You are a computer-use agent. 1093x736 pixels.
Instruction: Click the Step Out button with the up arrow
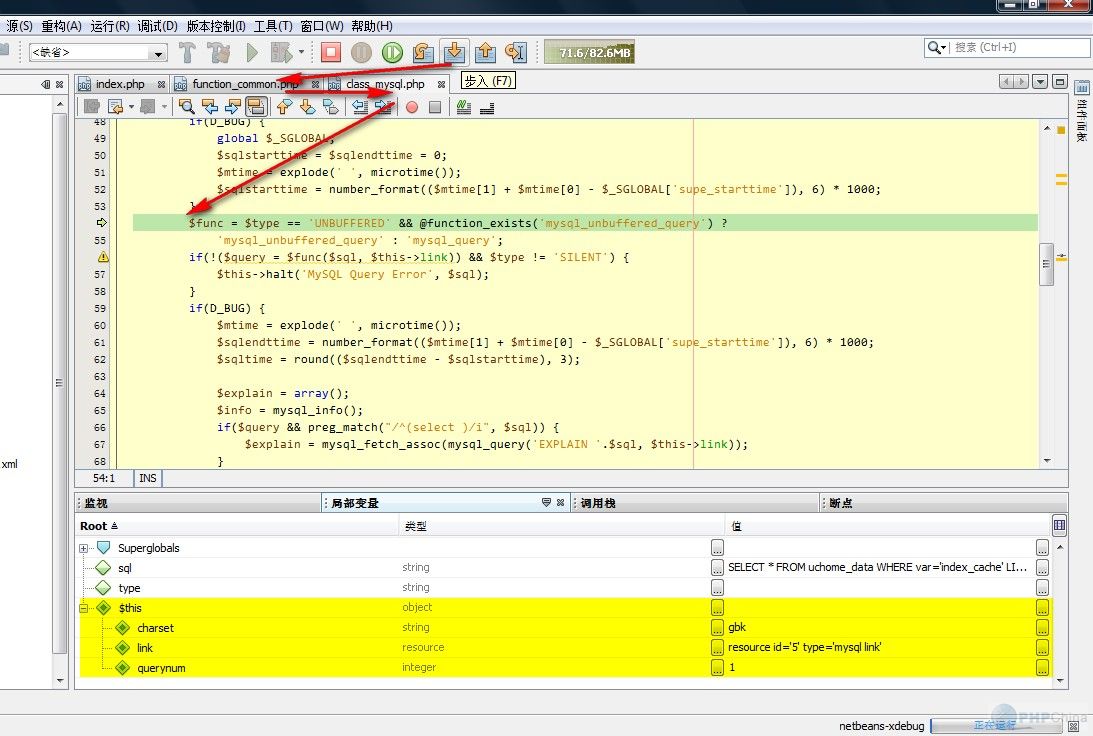485,52
